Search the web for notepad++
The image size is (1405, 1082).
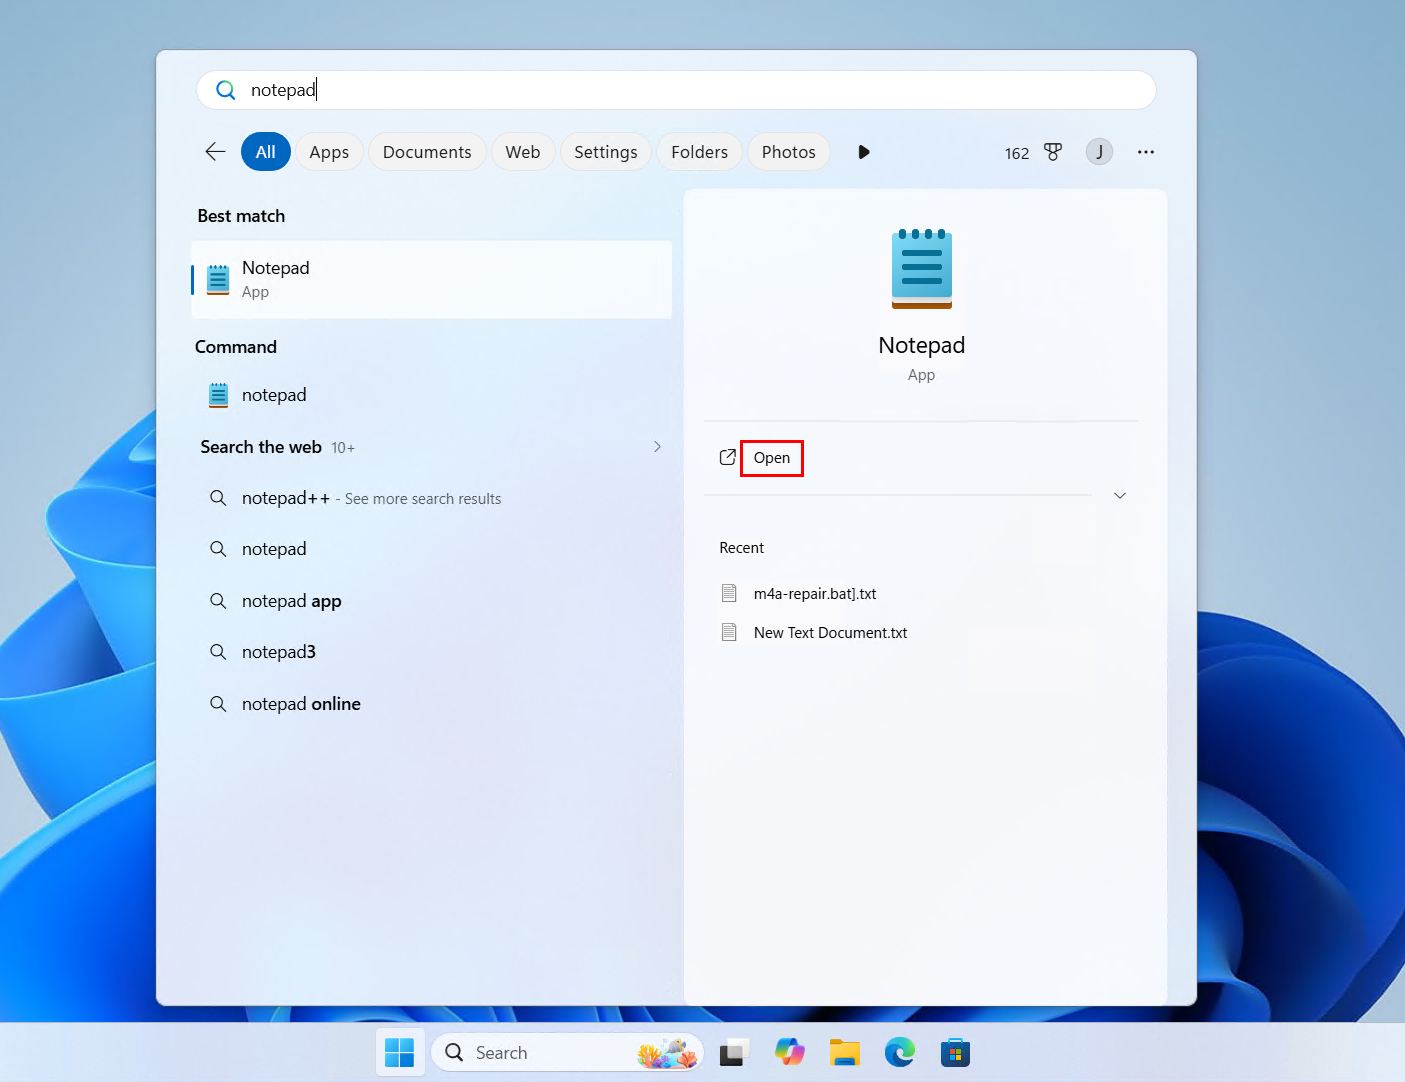432,498
